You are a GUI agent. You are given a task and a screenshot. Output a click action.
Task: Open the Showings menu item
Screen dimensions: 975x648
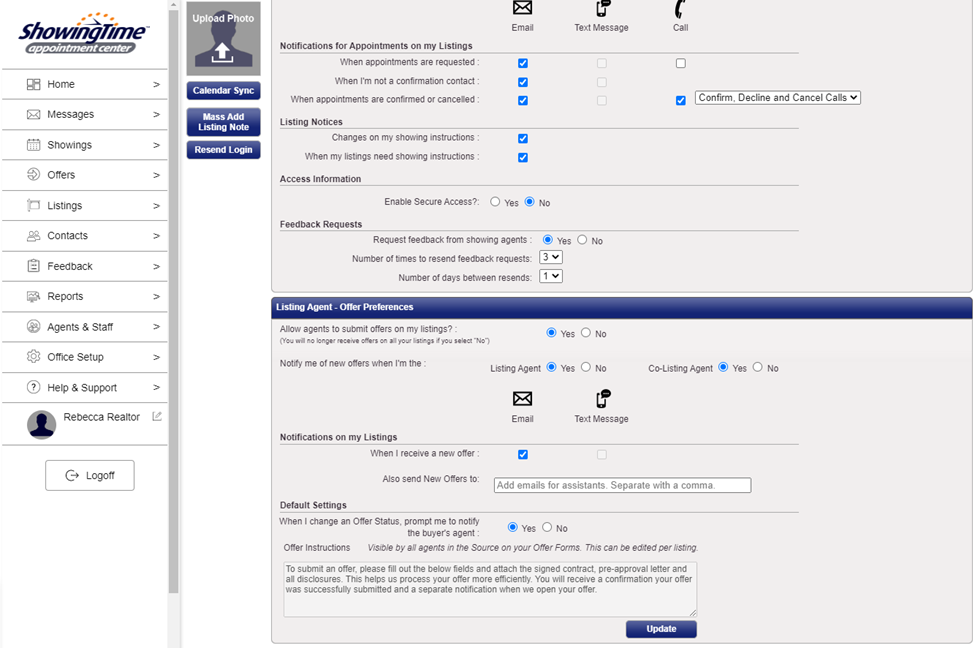[85, 145]
